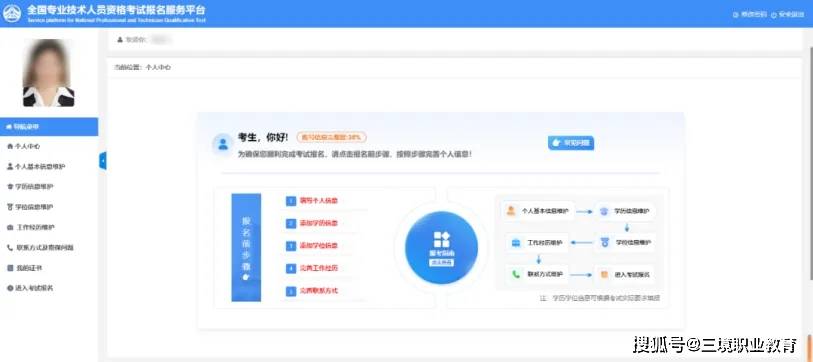Click the briefcase icon in the flow chart
Image resolution: width=813 pixels, height=362 pixels.
tap(516, 243)
